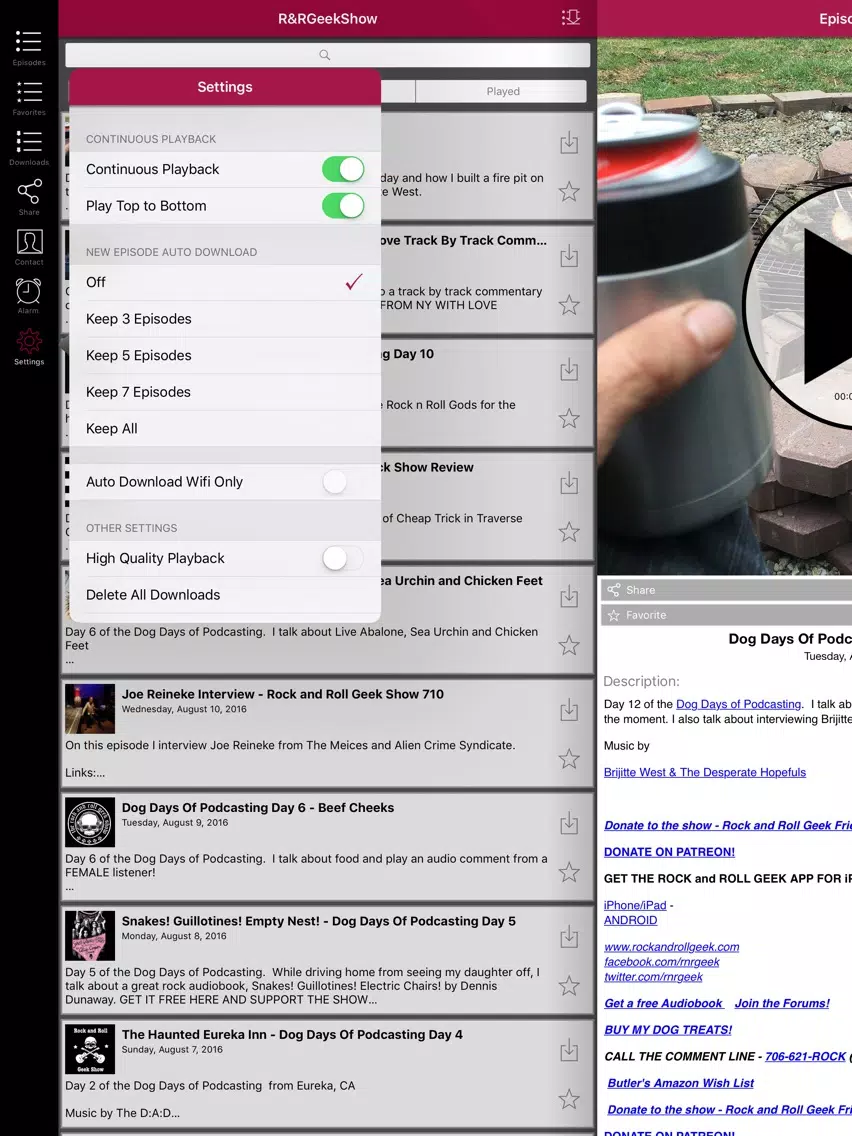This screenshot has width=852, height=1136.
Task: Open Haunted Eureka Inn episode thumbnail
Action: [90, 1049]
